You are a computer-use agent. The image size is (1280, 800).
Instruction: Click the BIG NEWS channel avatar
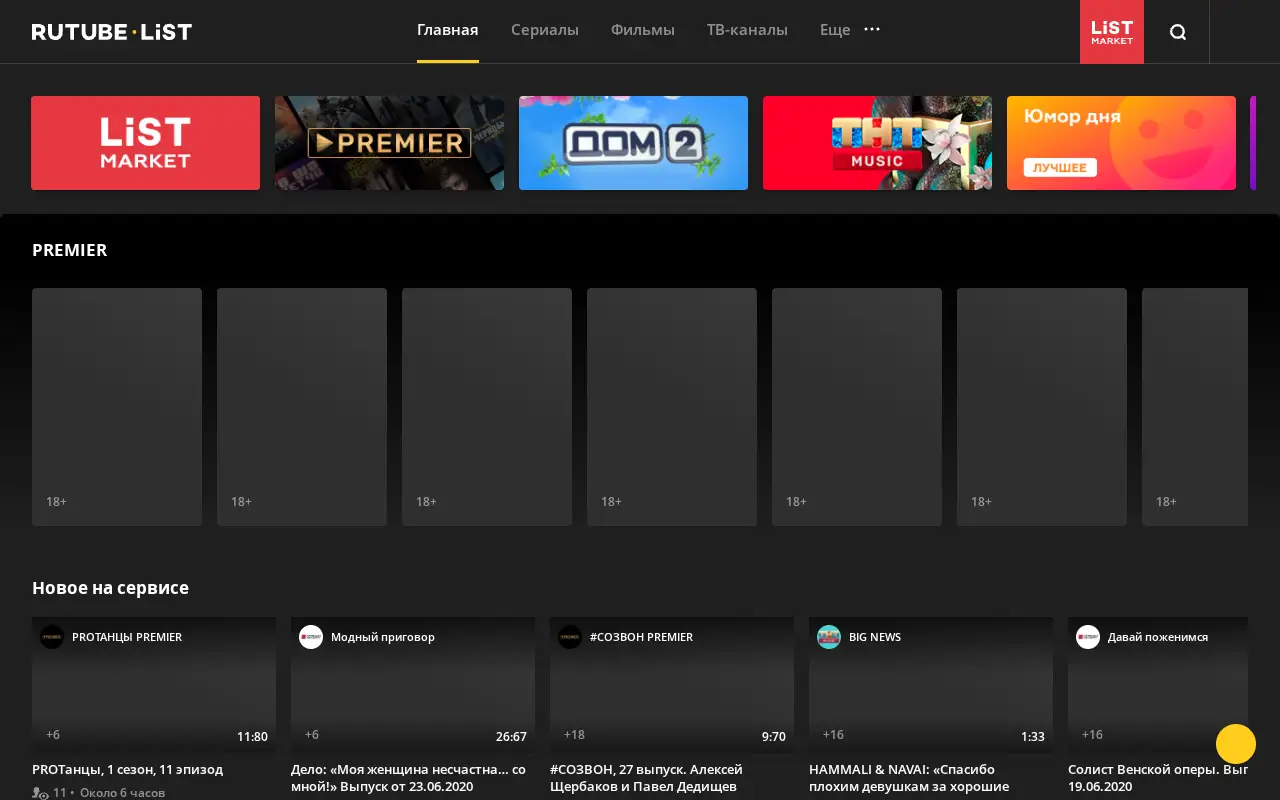[x=829, y=637]
